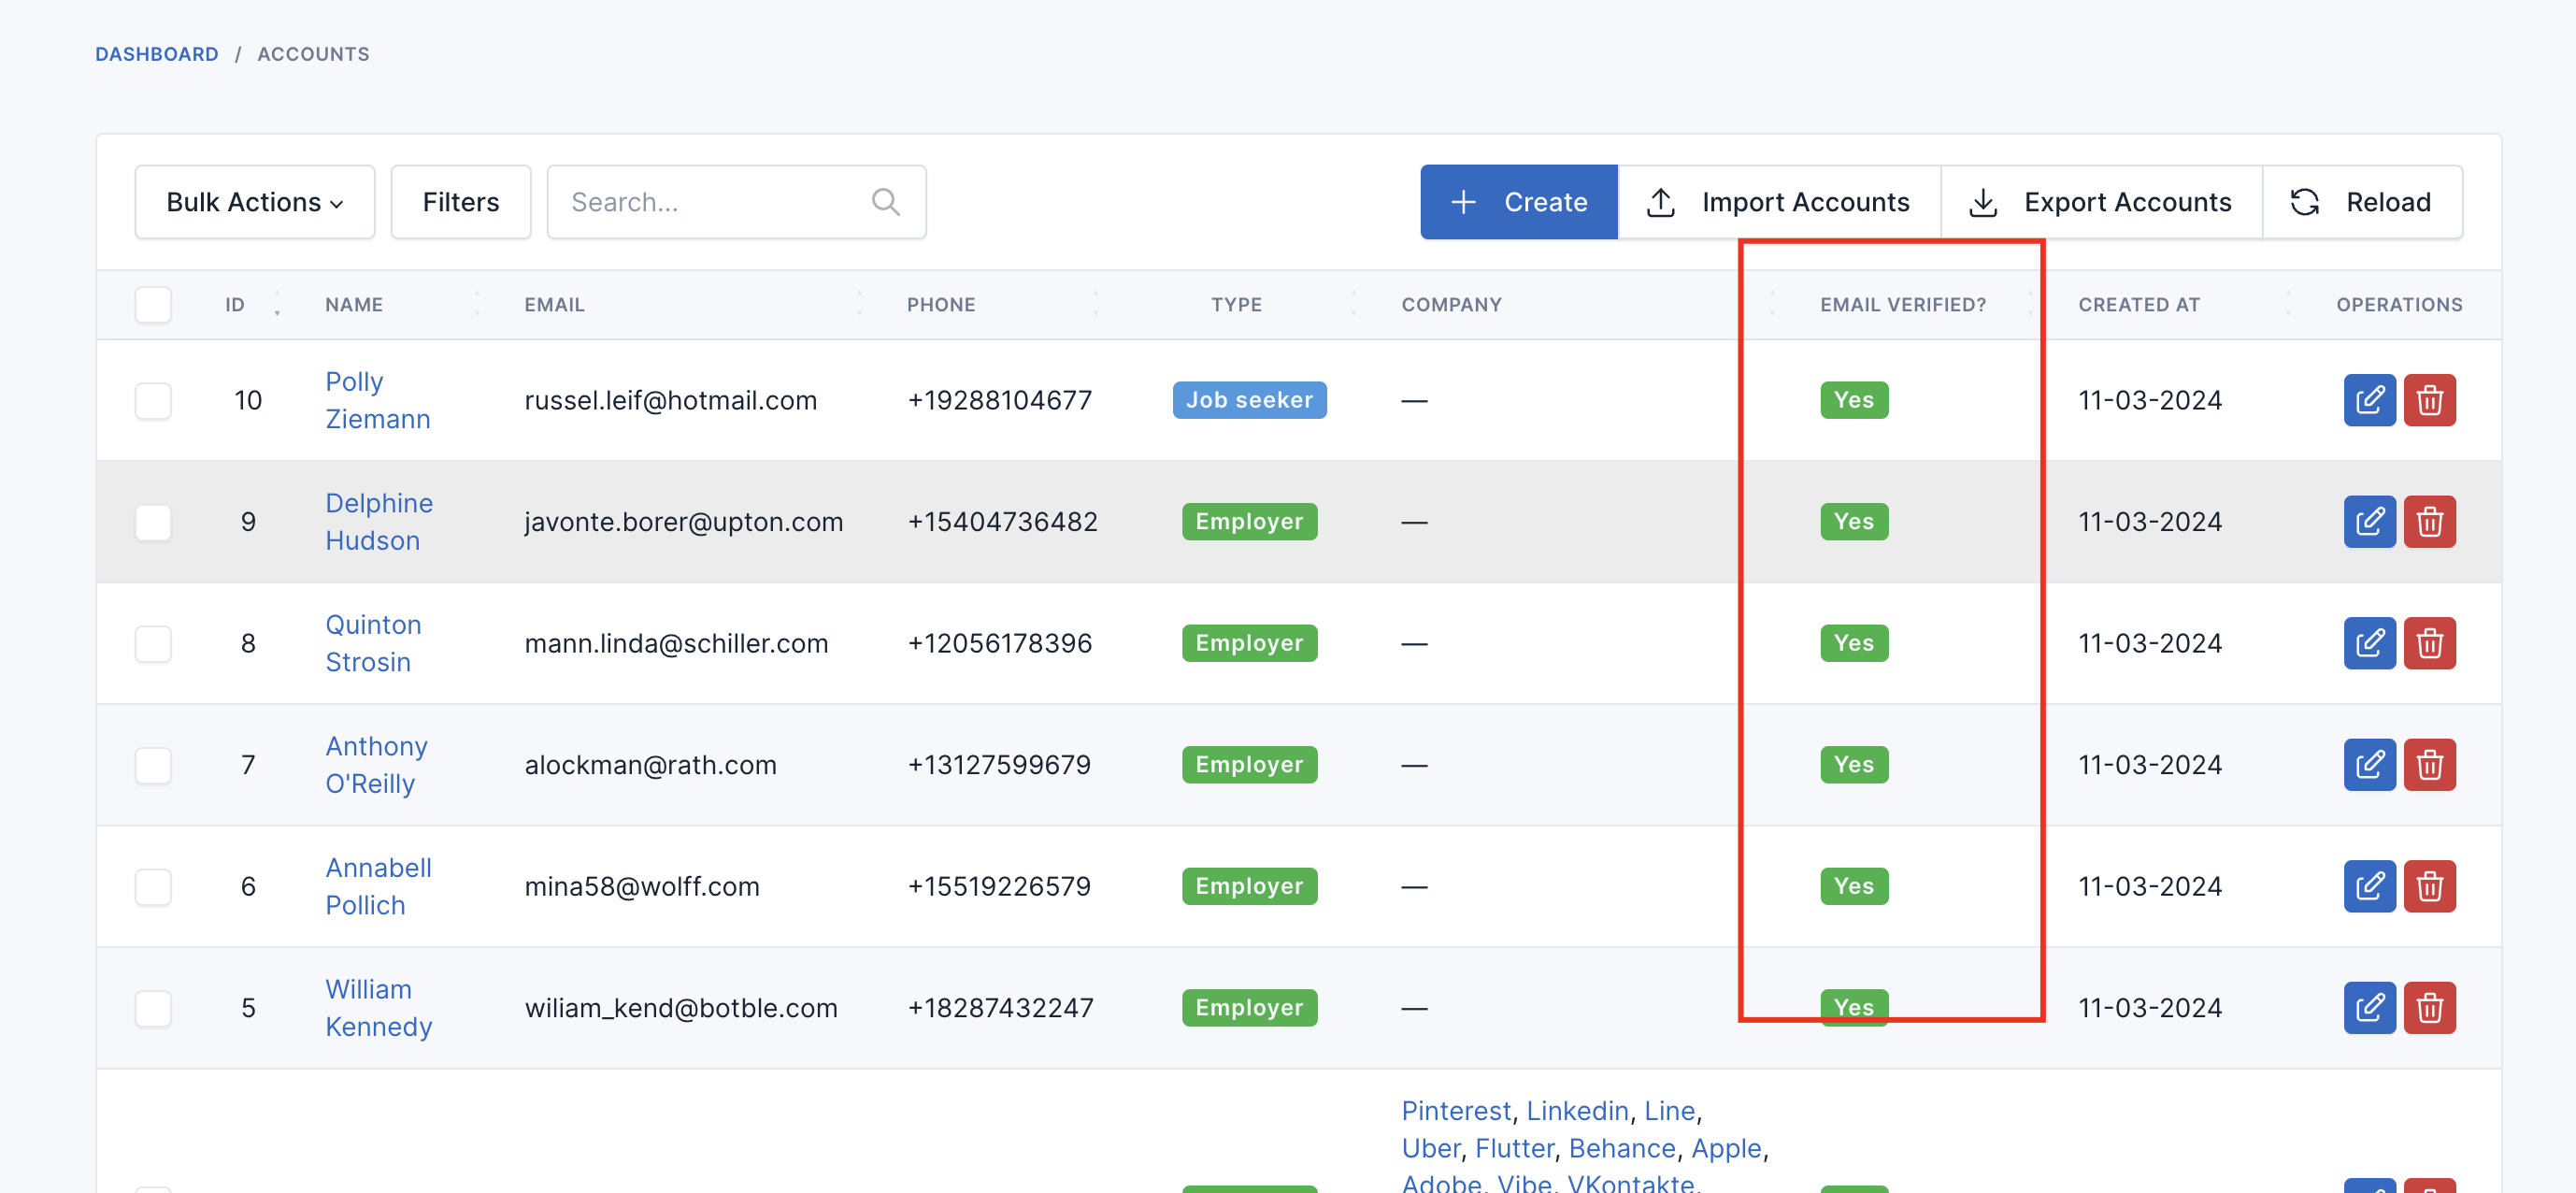The height and width of the screenshot is (1193, 2576).
Task: Click phone number +13127599679
Action: (999, 765)
